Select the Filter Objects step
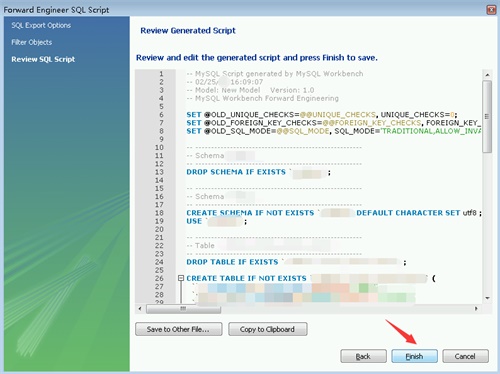Viewport: 500px width, 374px height. tap(32, 42)
